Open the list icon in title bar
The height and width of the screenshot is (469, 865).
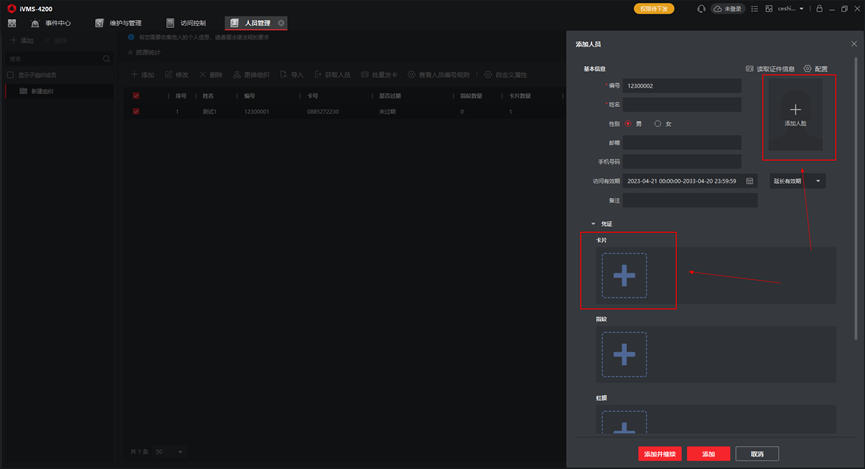point(754,9)
